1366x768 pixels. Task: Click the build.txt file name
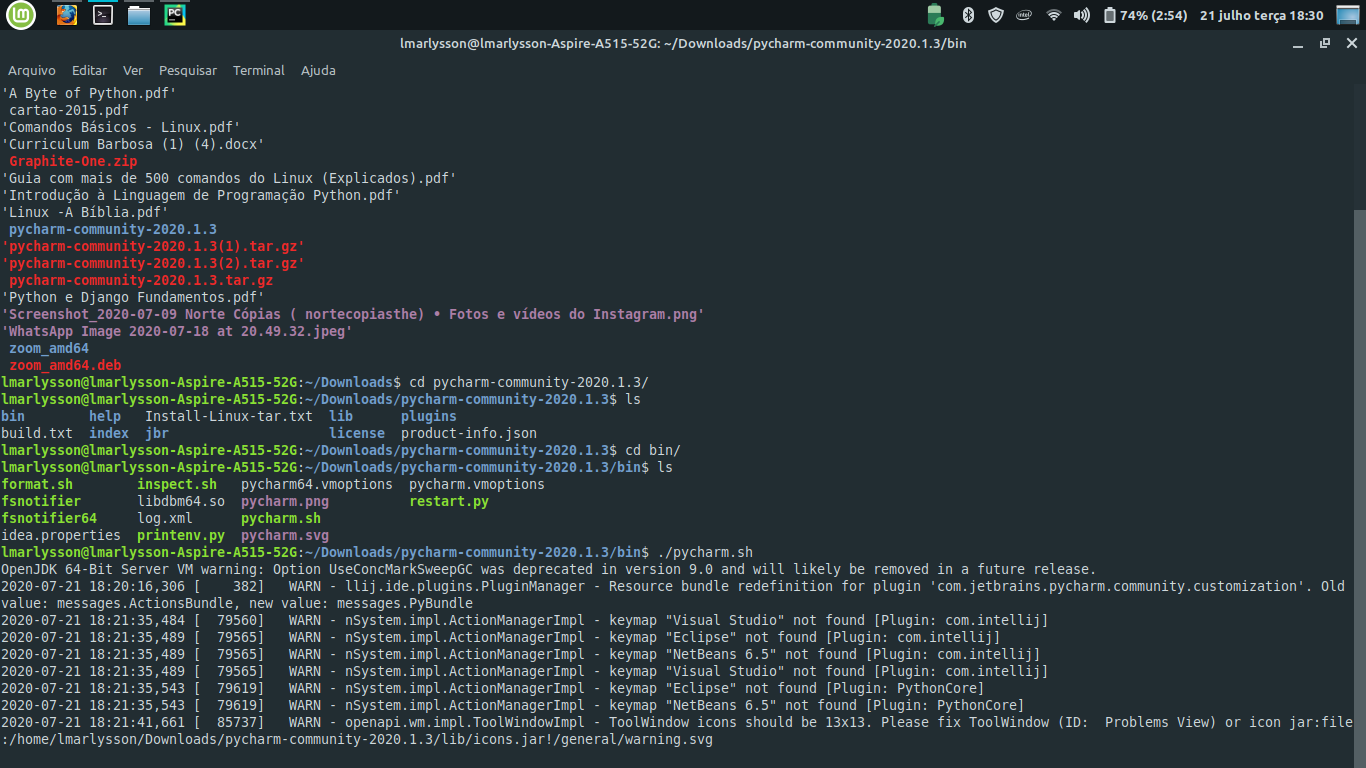pos(37,433)
